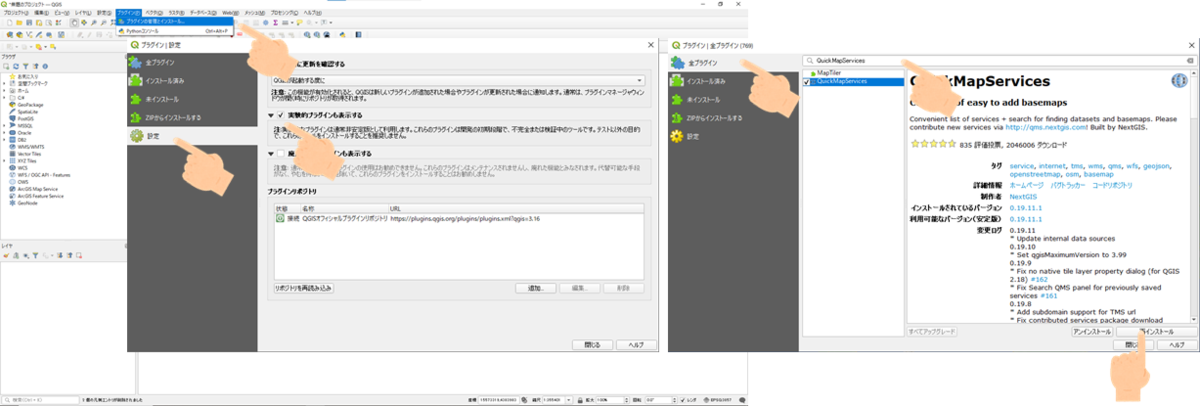Select ZIPからインストールする tab in right dialog
The height and width of the screenshot is (406, 1200).
pos(733,117)
